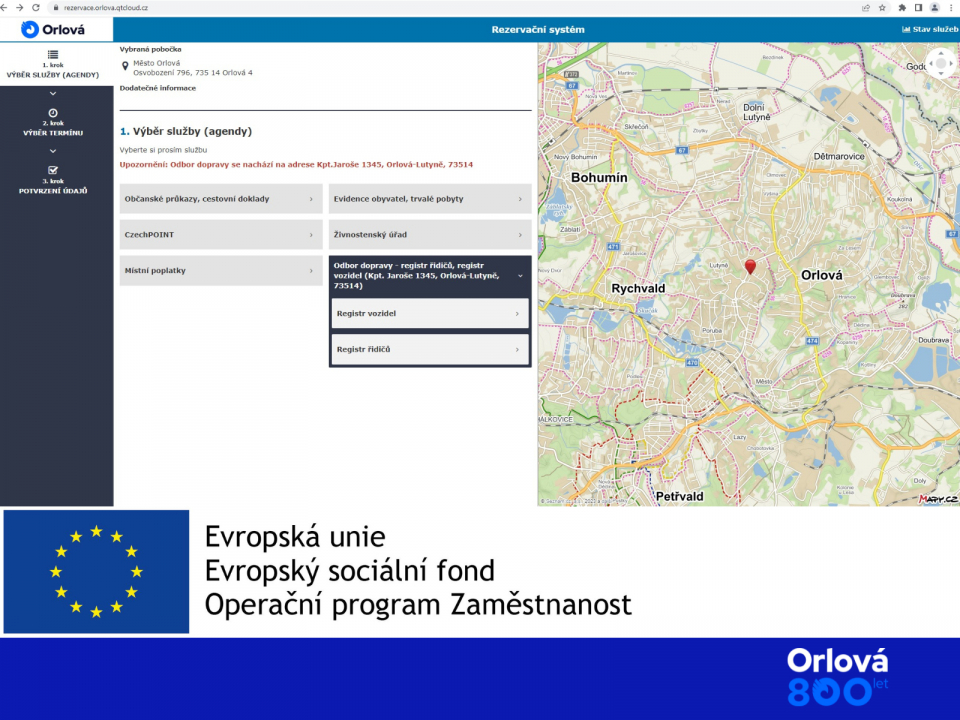The height and width of the screenshot is (720, 960).
Task: Open the Místní poplatky service
Action: [221, 271]
